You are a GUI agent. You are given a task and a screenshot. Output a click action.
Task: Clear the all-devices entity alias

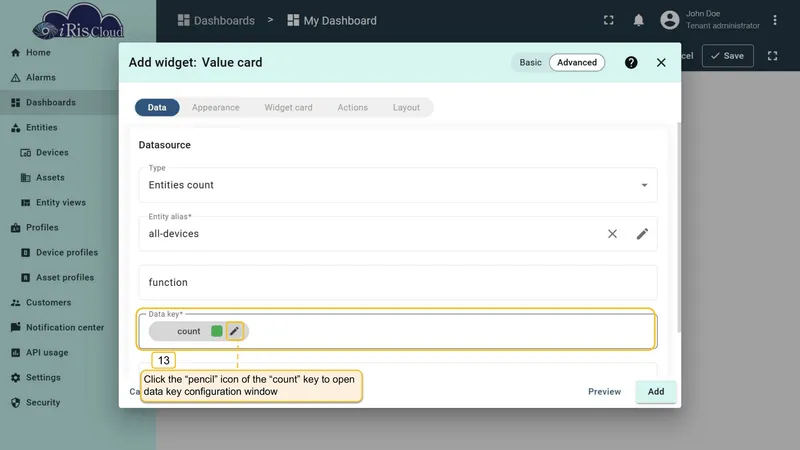pos(612,234)
